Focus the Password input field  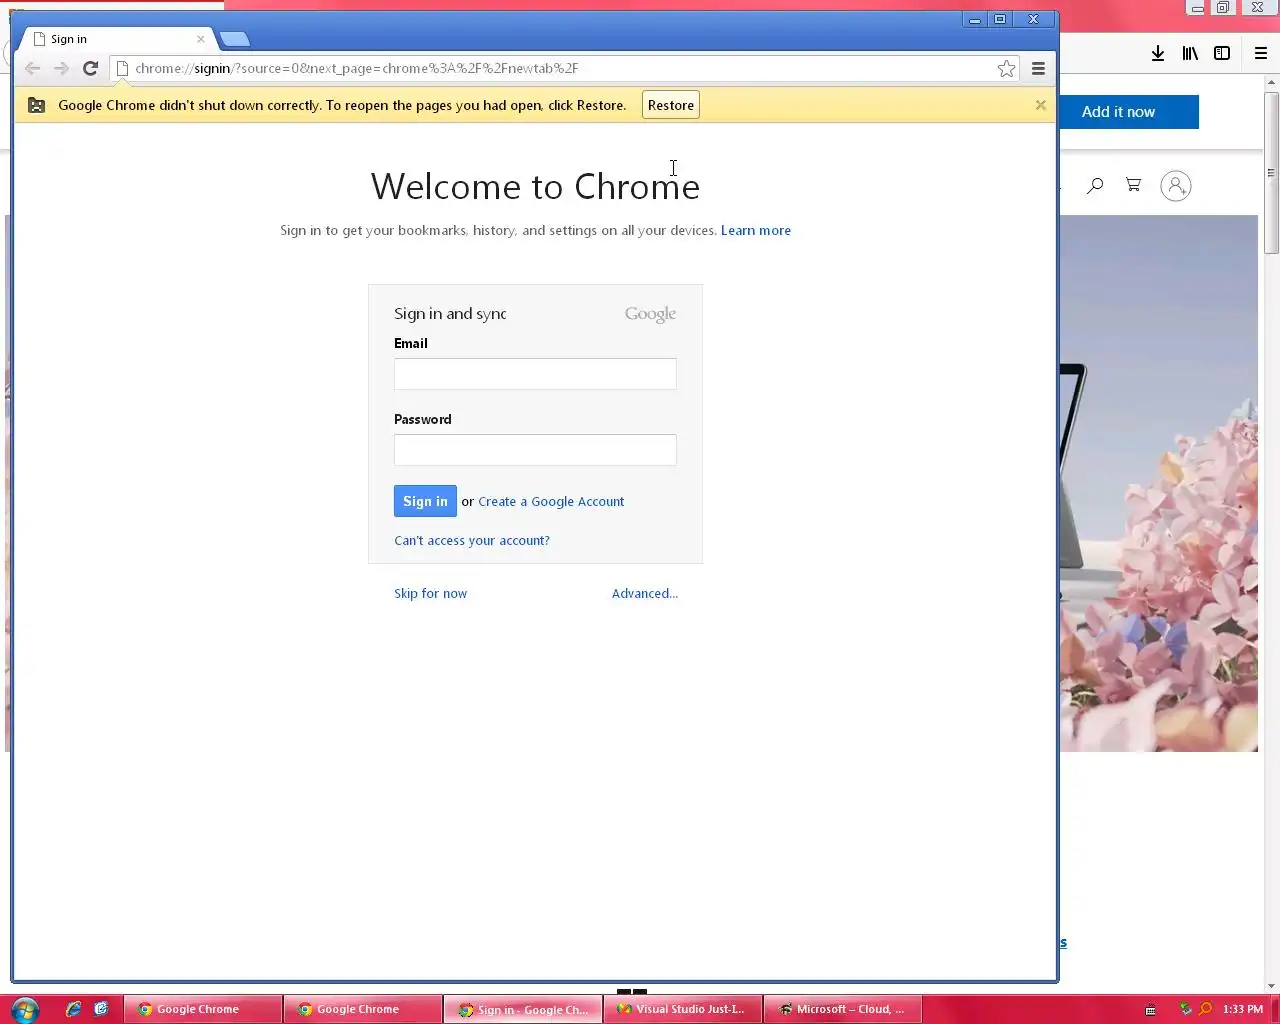coord(535,450)
